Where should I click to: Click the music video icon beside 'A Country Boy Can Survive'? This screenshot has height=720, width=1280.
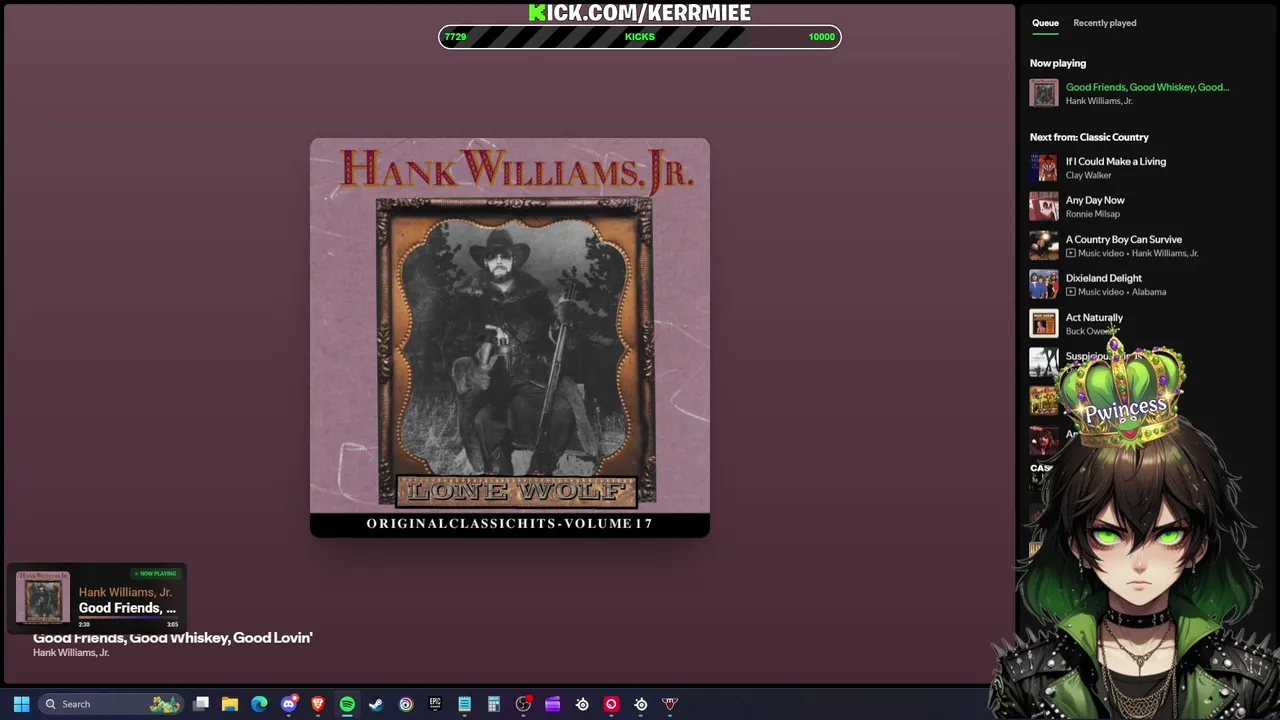coord(1071,253)
